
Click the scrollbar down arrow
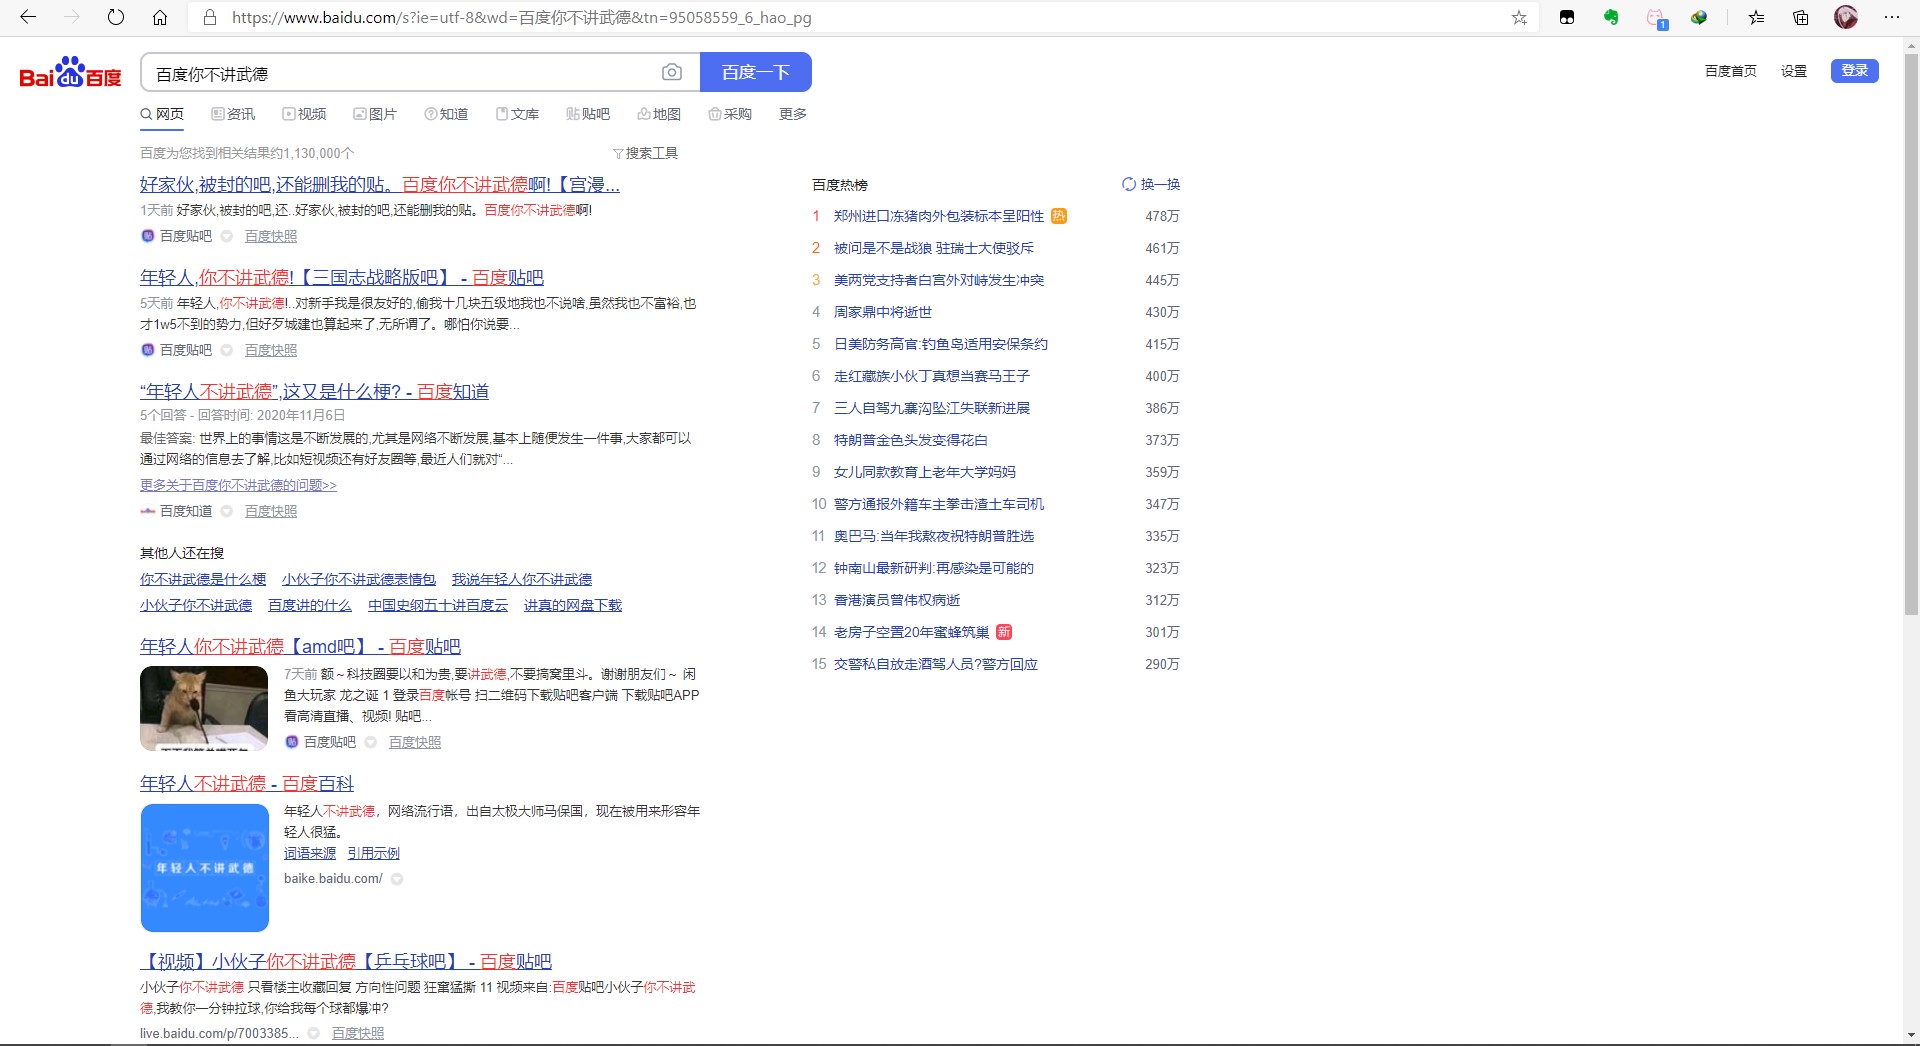[x=1911, y=1035]
